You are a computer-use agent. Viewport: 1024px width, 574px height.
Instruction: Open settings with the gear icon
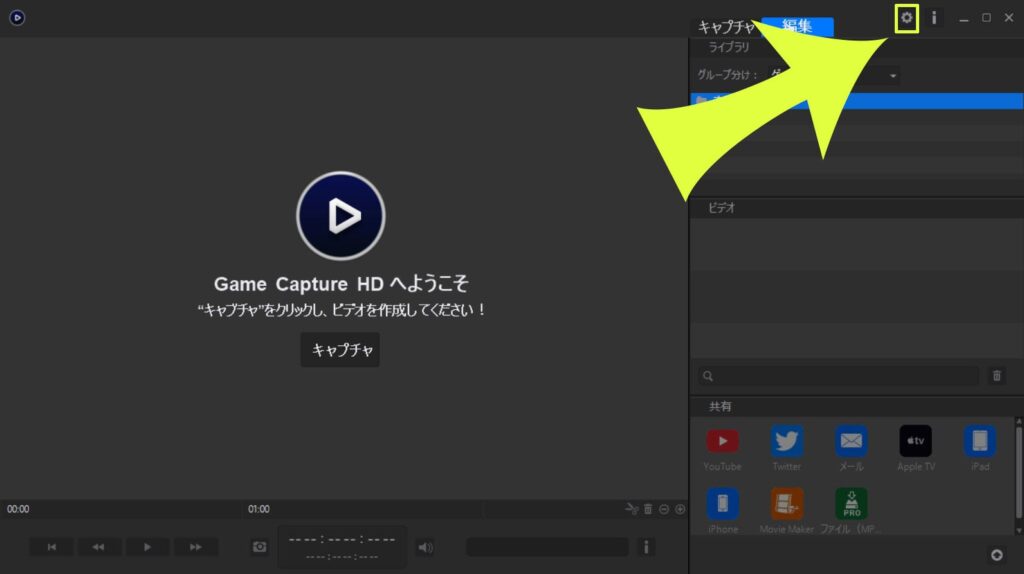907,18
